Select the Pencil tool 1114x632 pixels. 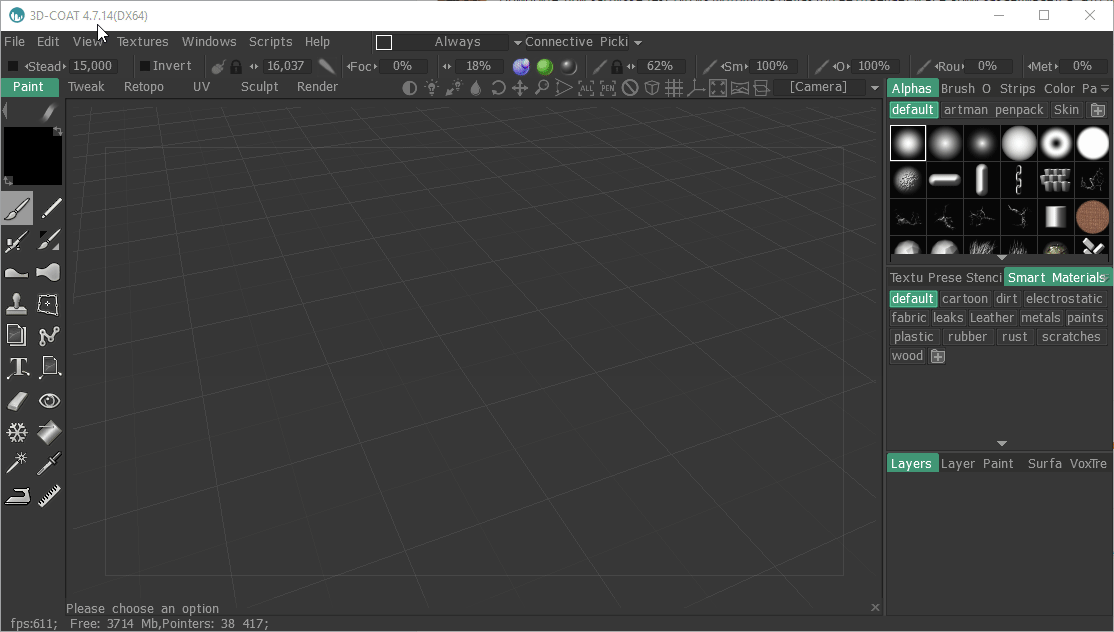tap(50, 209)
